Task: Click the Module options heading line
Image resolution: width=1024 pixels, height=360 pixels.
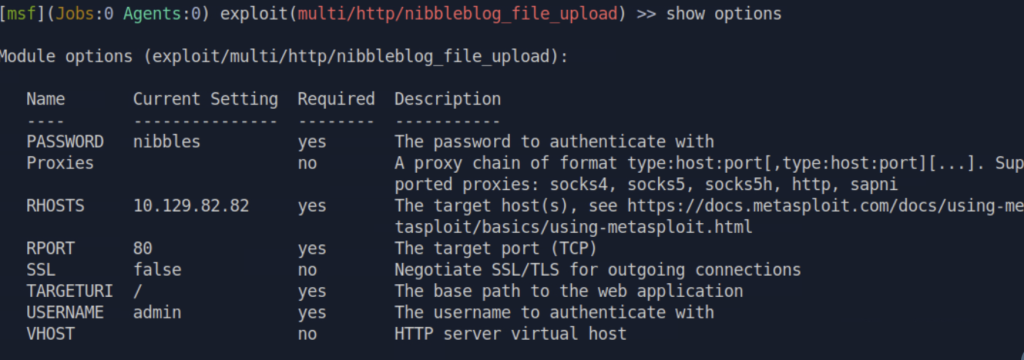Action: click(x=284, y=57)
